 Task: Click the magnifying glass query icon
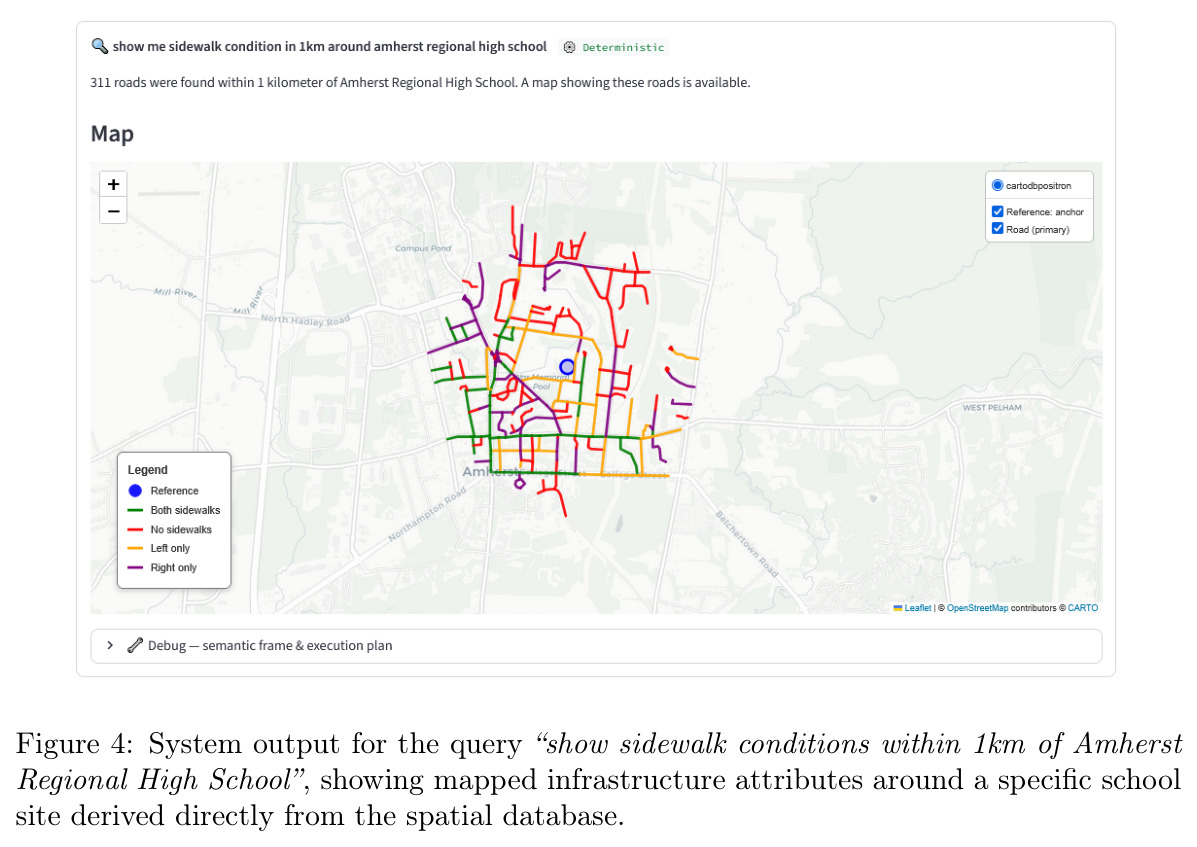pos(99,46)
